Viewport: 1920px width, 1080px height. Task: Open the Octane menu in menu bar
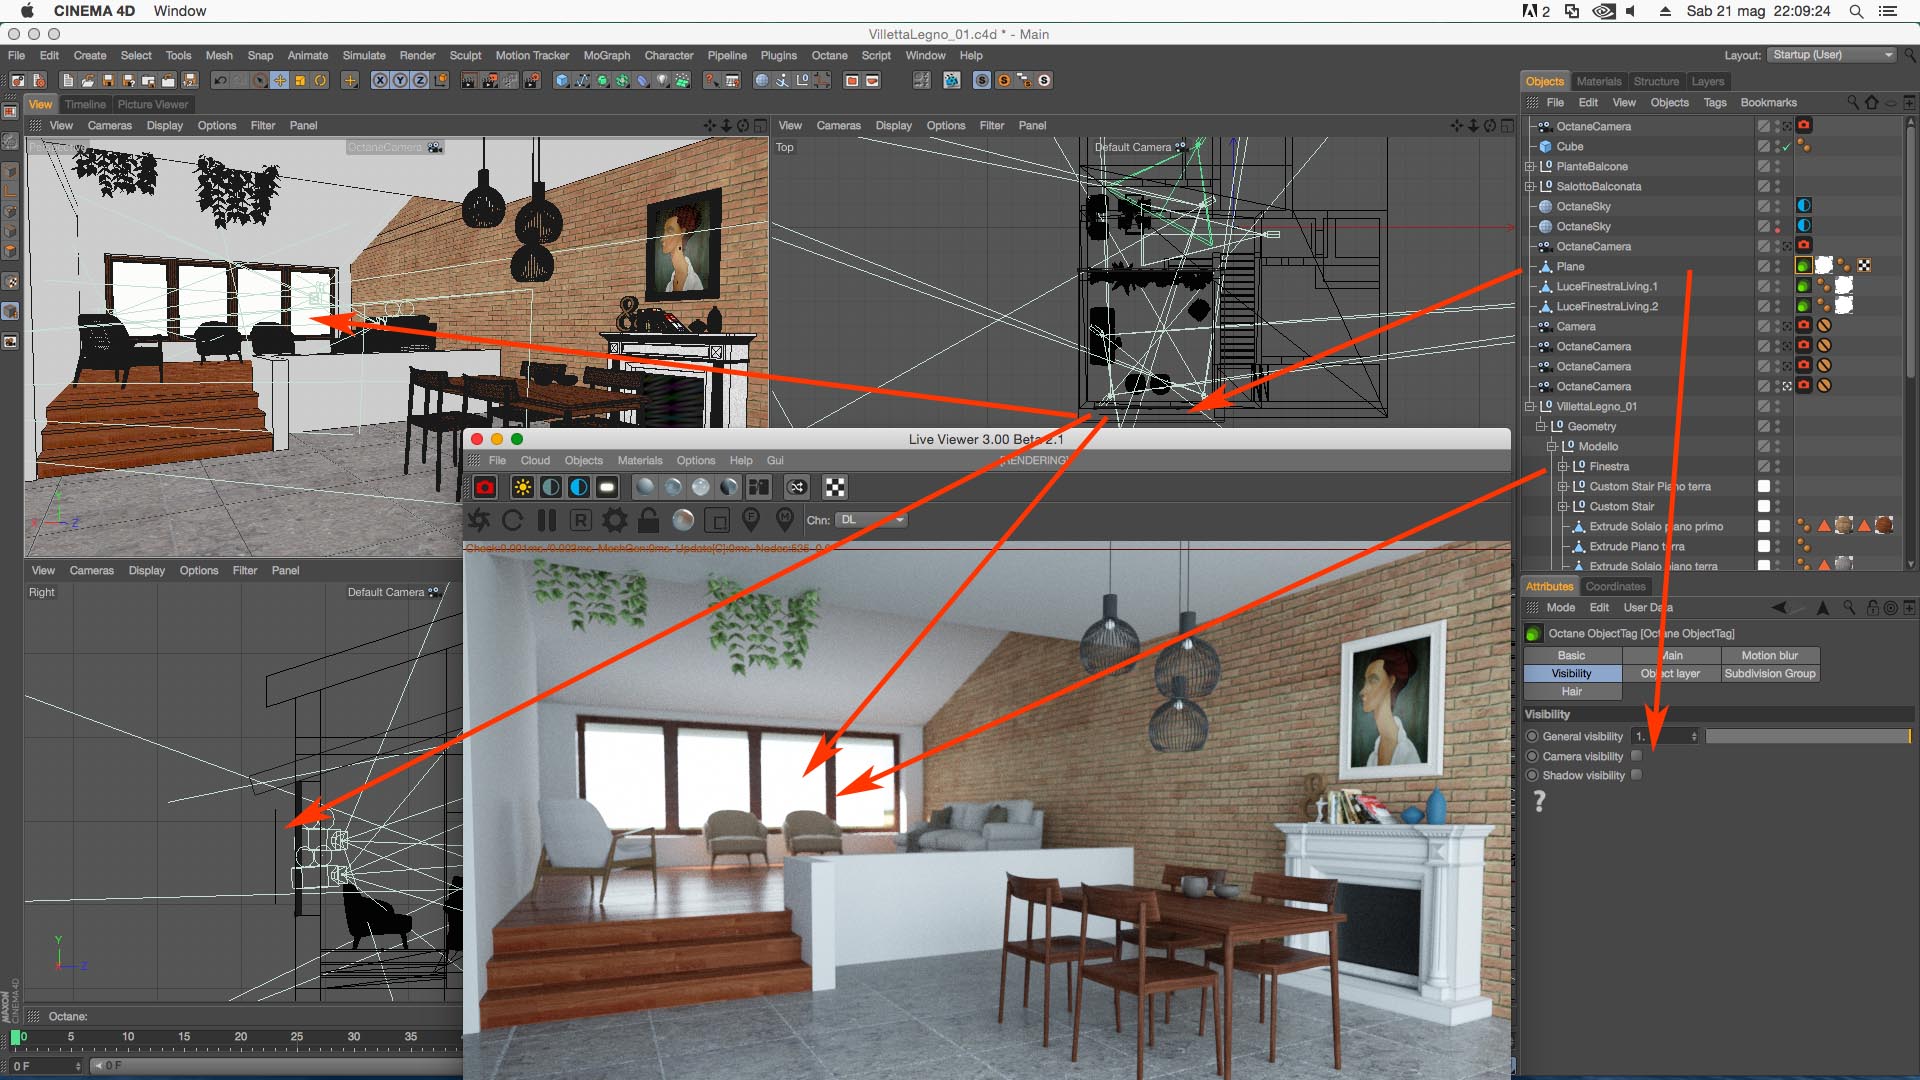[829, 55]
